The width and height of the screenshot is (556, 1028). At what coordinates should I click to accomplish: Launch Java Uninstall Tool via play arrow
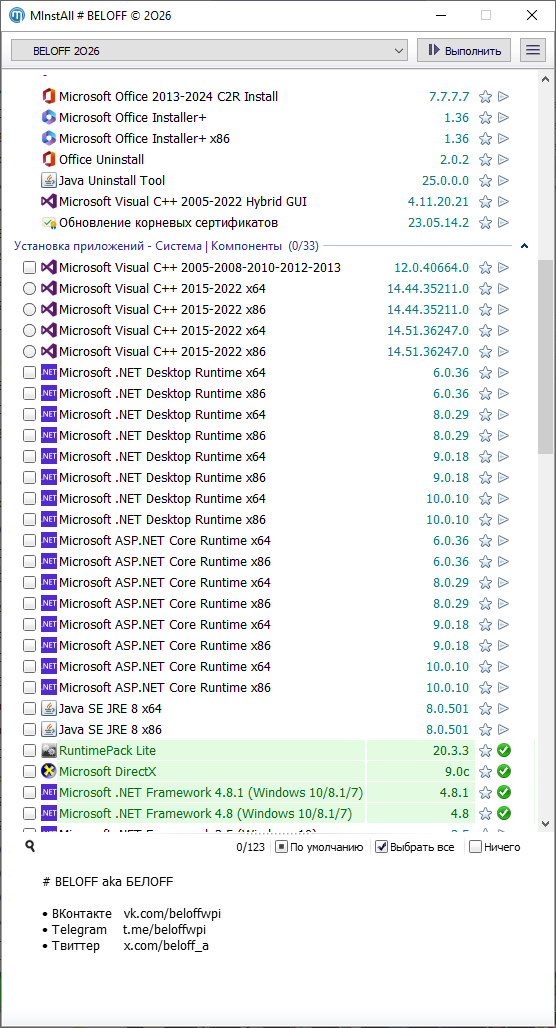pyautogui.click(x=504, y=181)
